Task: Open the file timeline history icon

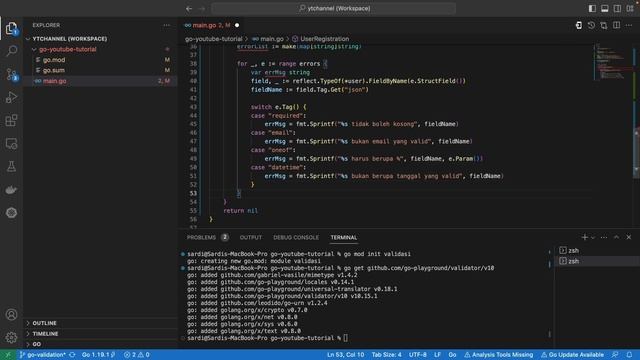Action: pos(591,25)
